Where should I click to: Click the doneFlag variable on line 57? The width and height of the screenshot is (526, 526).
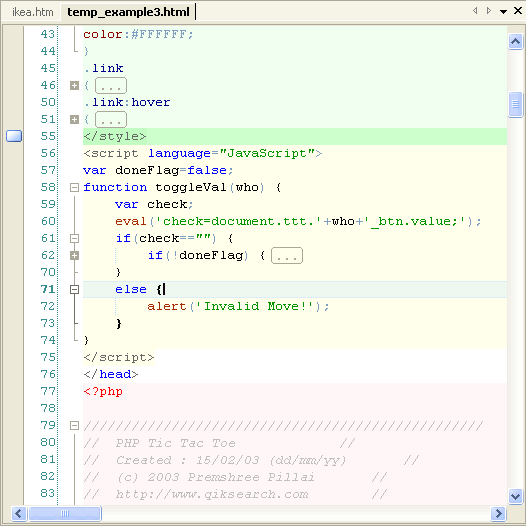point(147,170)
